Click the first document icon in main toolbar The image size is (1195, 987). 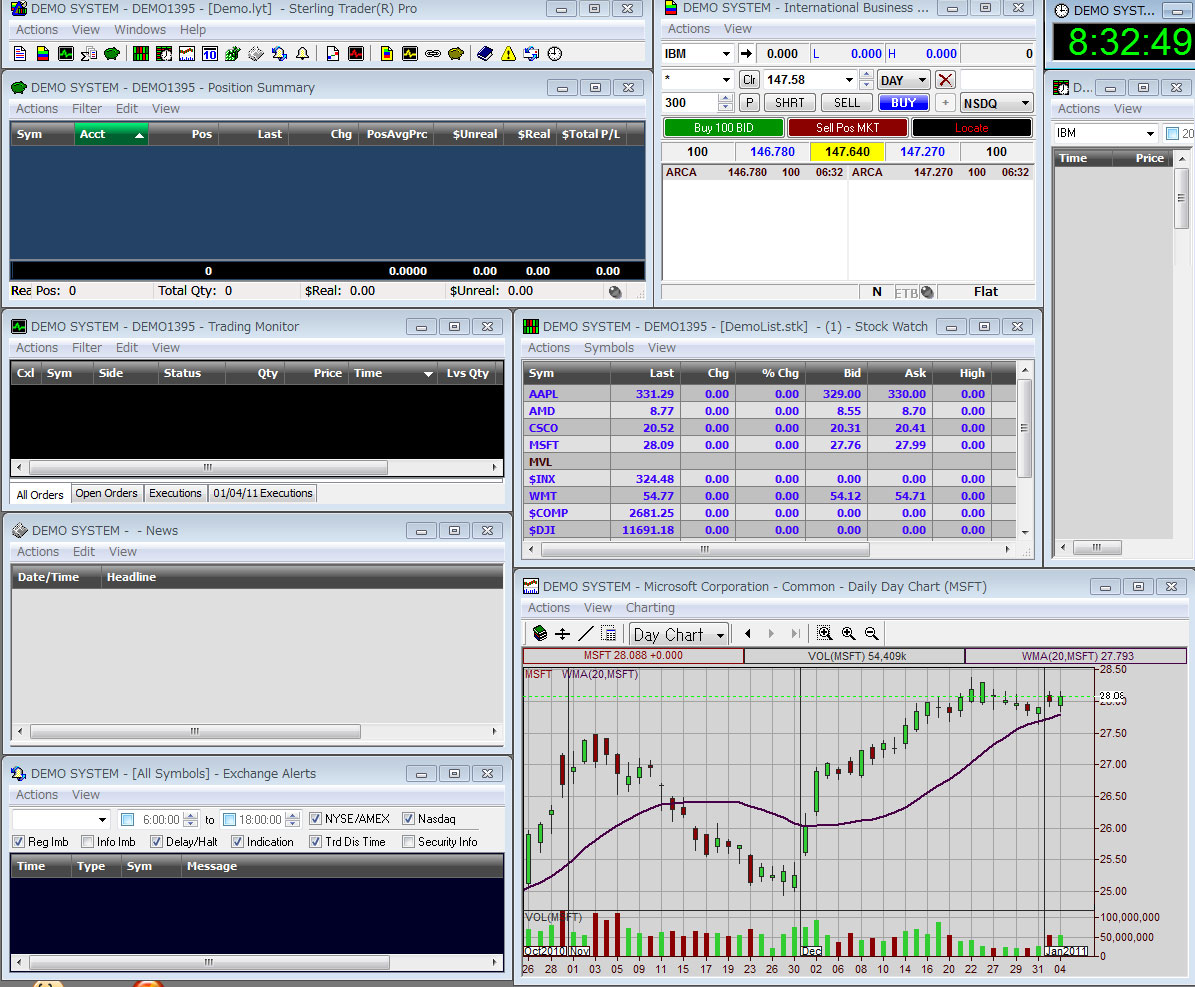click(x=21, y=53)
